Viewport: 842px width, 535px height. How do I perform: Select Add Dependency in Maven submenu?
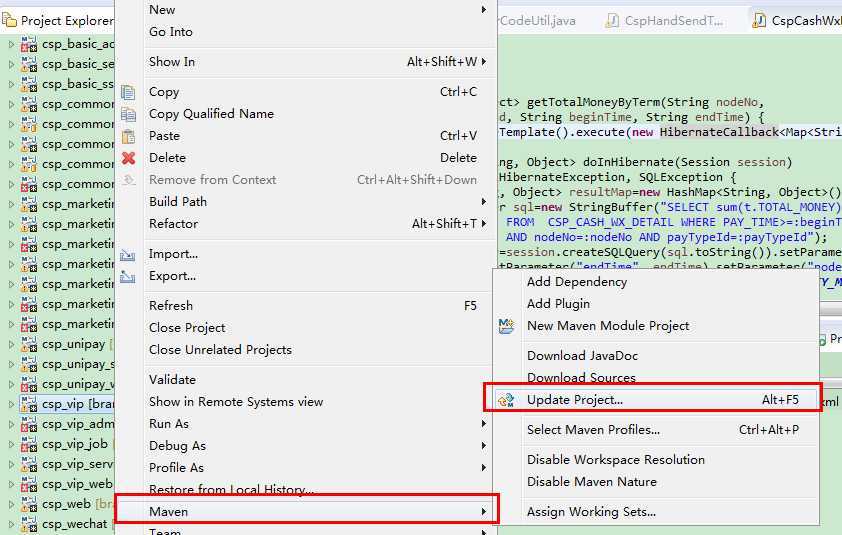[656, 282]
